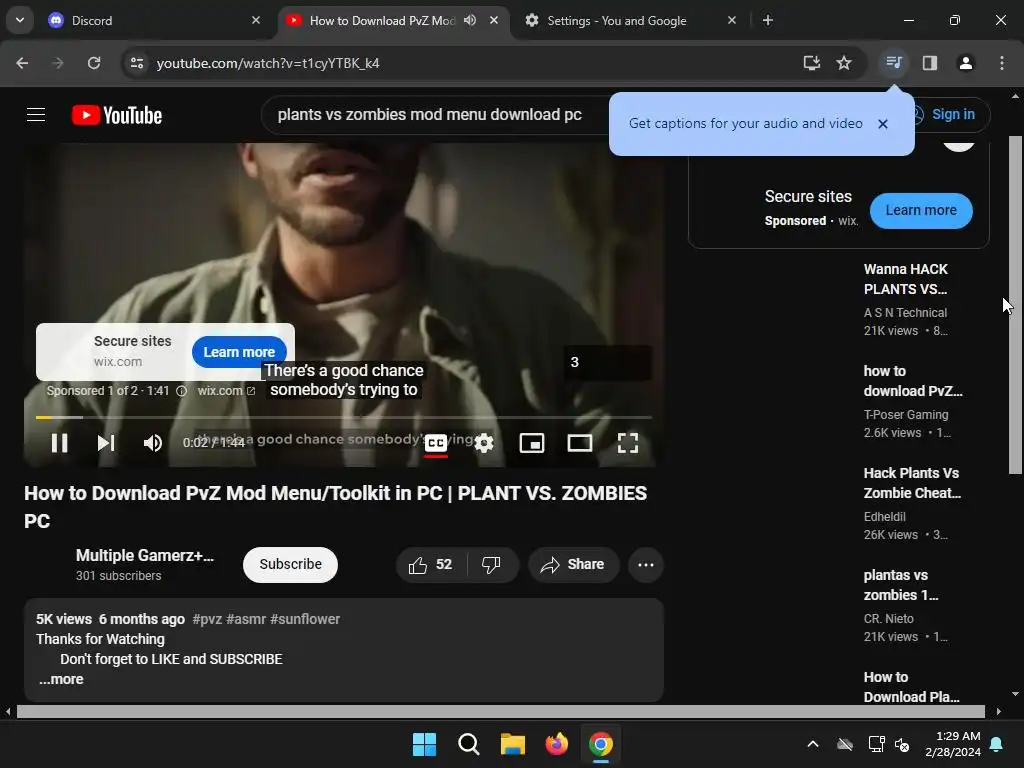Image resolution: width=1024 pixels, height=768 pixels.
Task: Close the Settings tab
Action: (x=732, y=20)
